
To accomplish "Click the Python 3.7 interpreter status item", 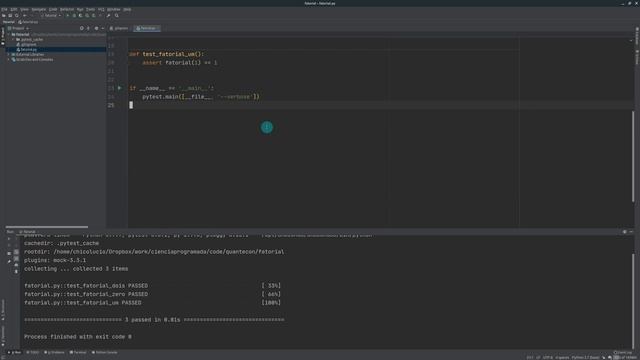I will 585,358.
